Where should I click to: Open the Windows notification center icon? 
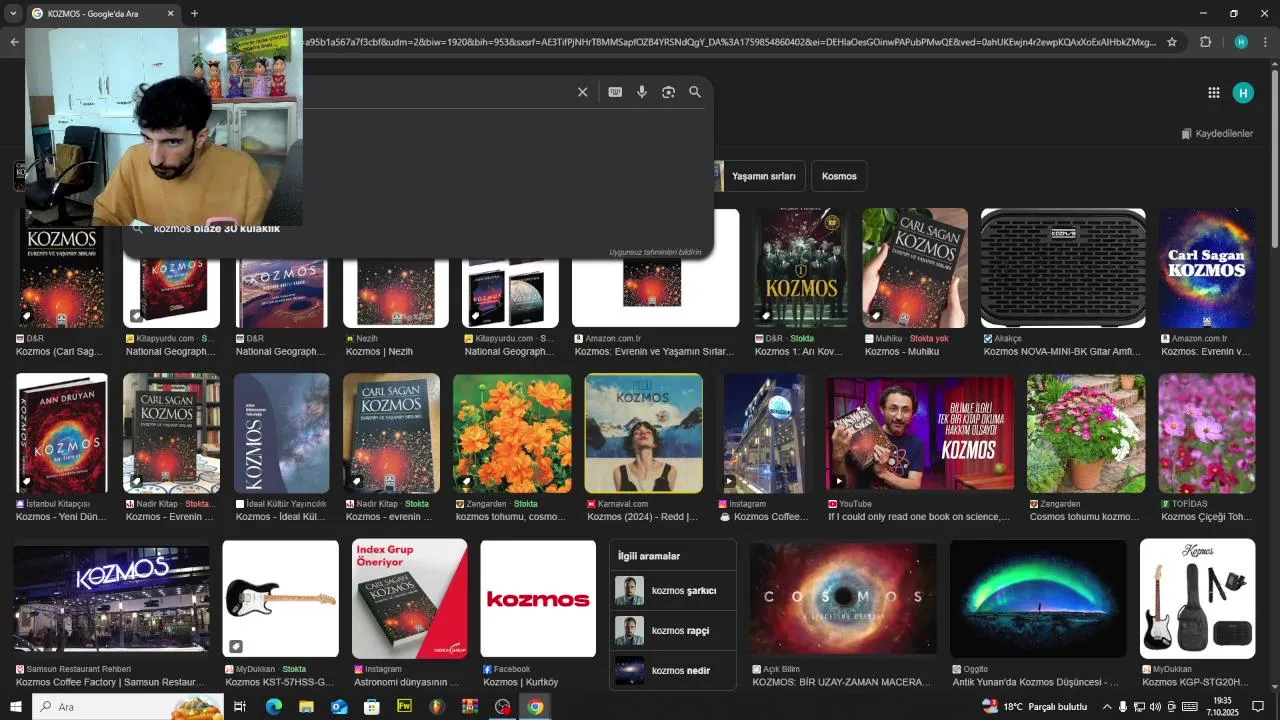pyautogui.click(x=1258, y=706)
